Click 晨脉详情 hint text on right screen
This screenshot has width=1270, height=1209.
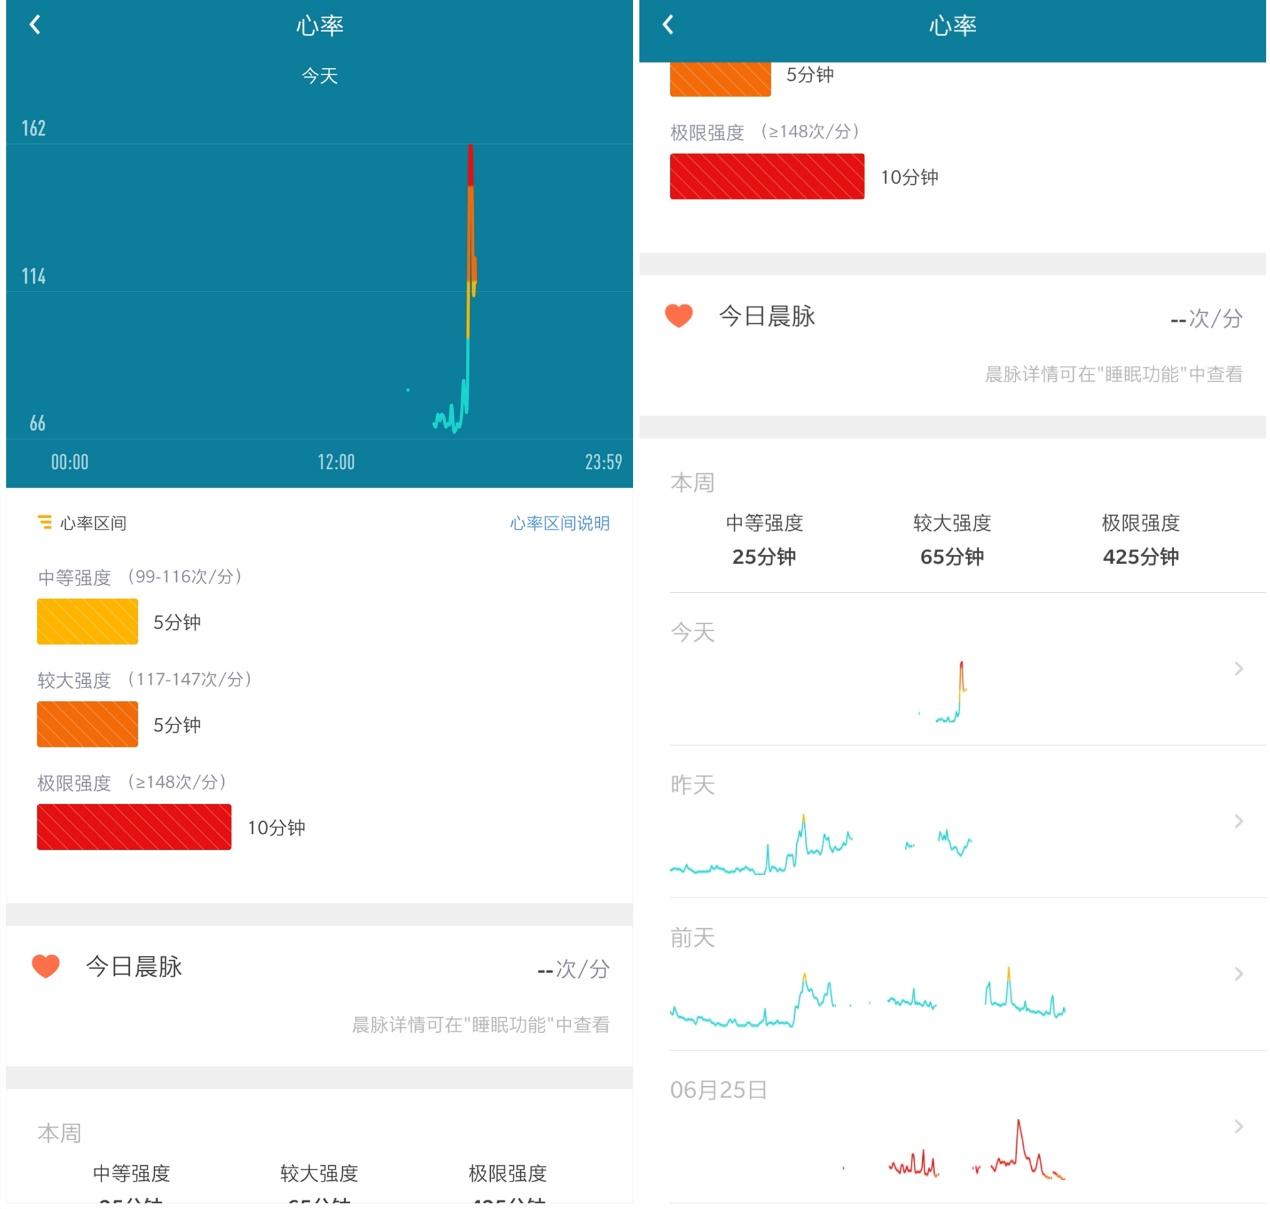pyautogui.click(x=1113, y=374)
